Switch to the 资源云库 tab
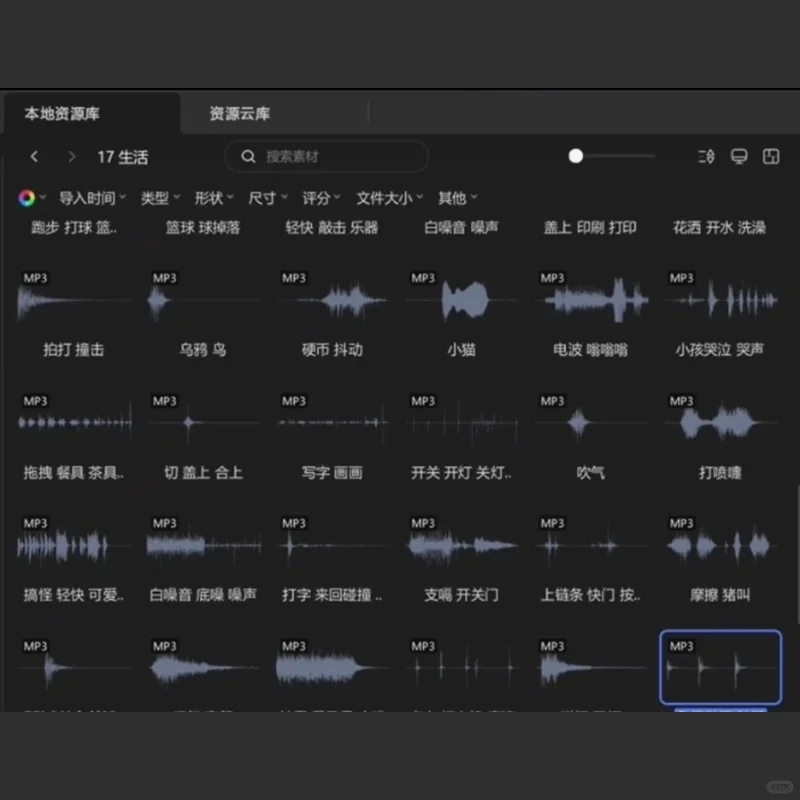The width and height of the screenshot is (800, 800). tap(238, 113)
